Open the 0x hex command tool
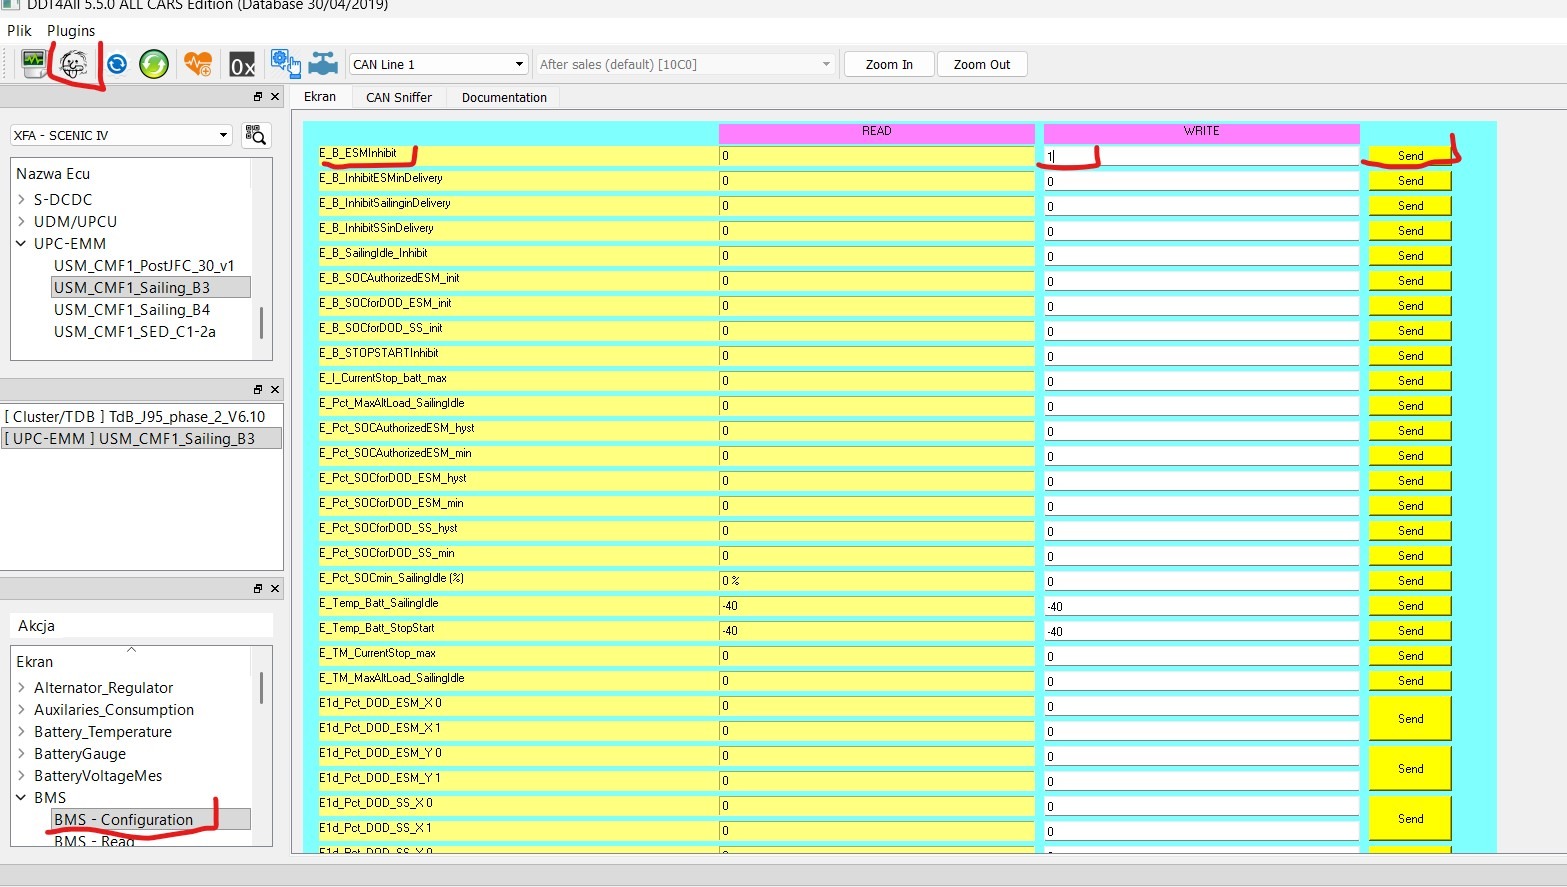This screenshot has width=1567, height=887. coord(242,65)
